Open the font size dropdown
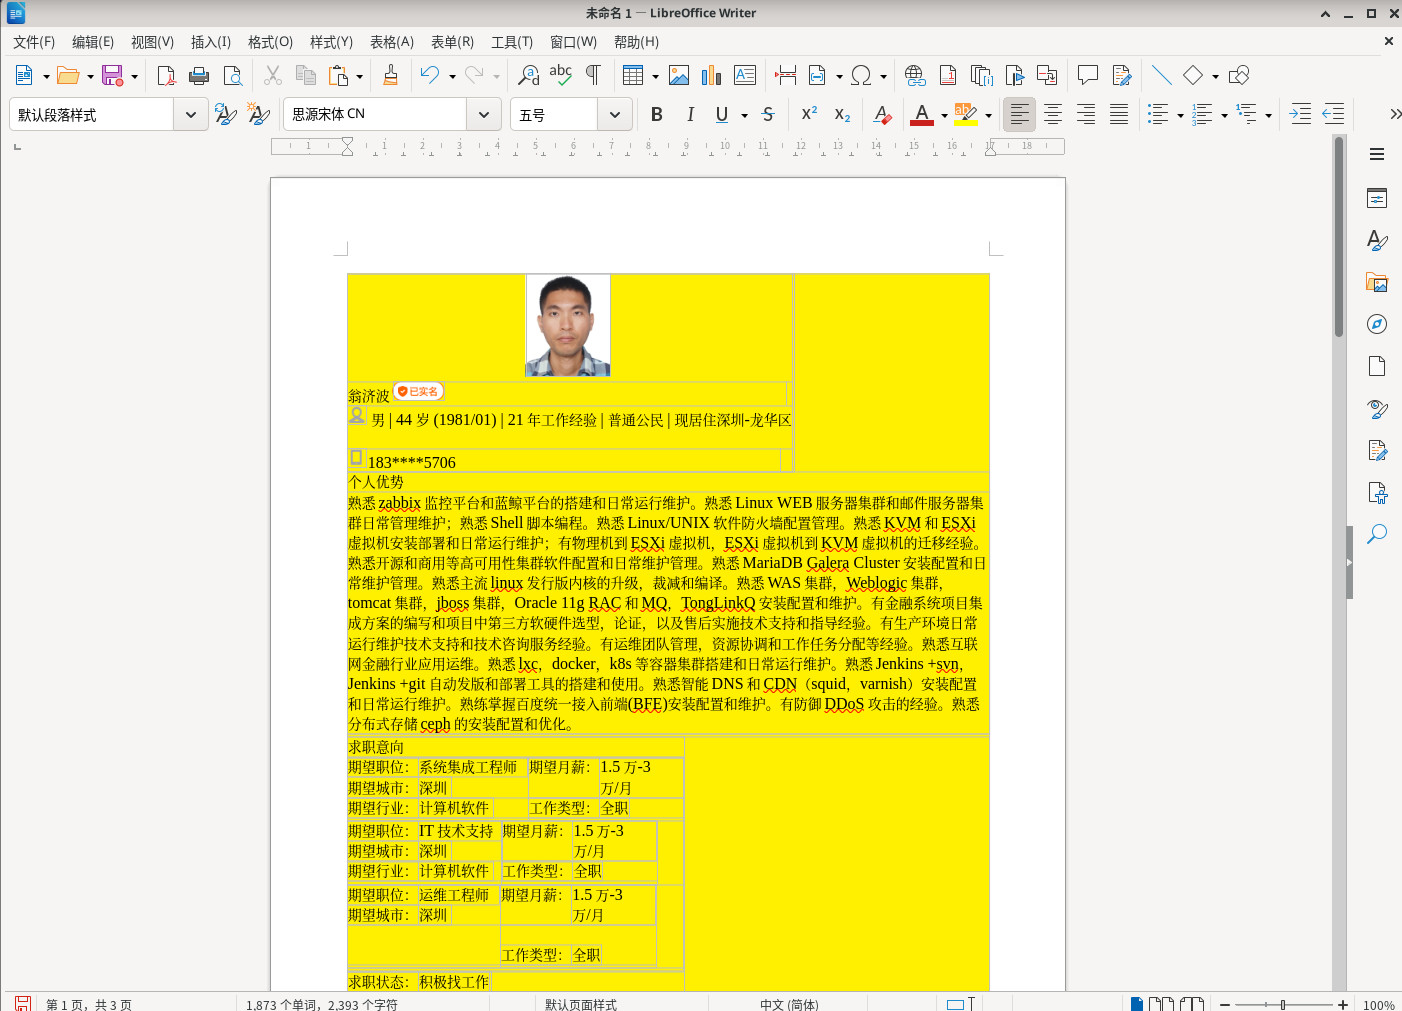Image resolution: width=1402 pixels, height=1011 pixels. [615, 115]
